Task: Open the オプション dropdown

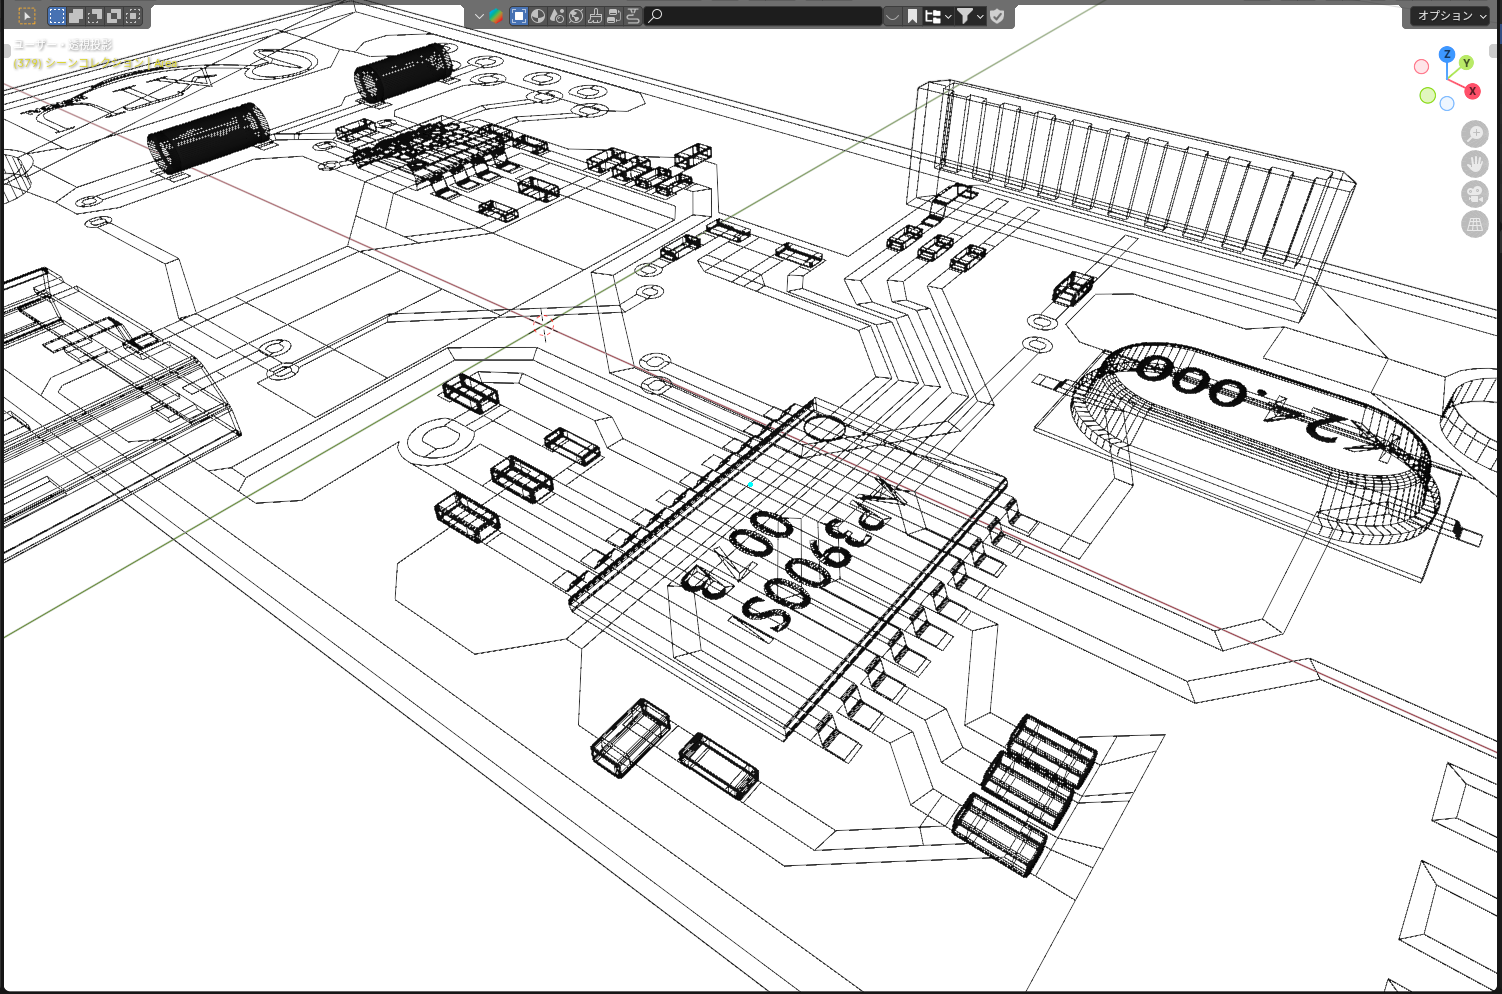Action: pos(1452,16)
